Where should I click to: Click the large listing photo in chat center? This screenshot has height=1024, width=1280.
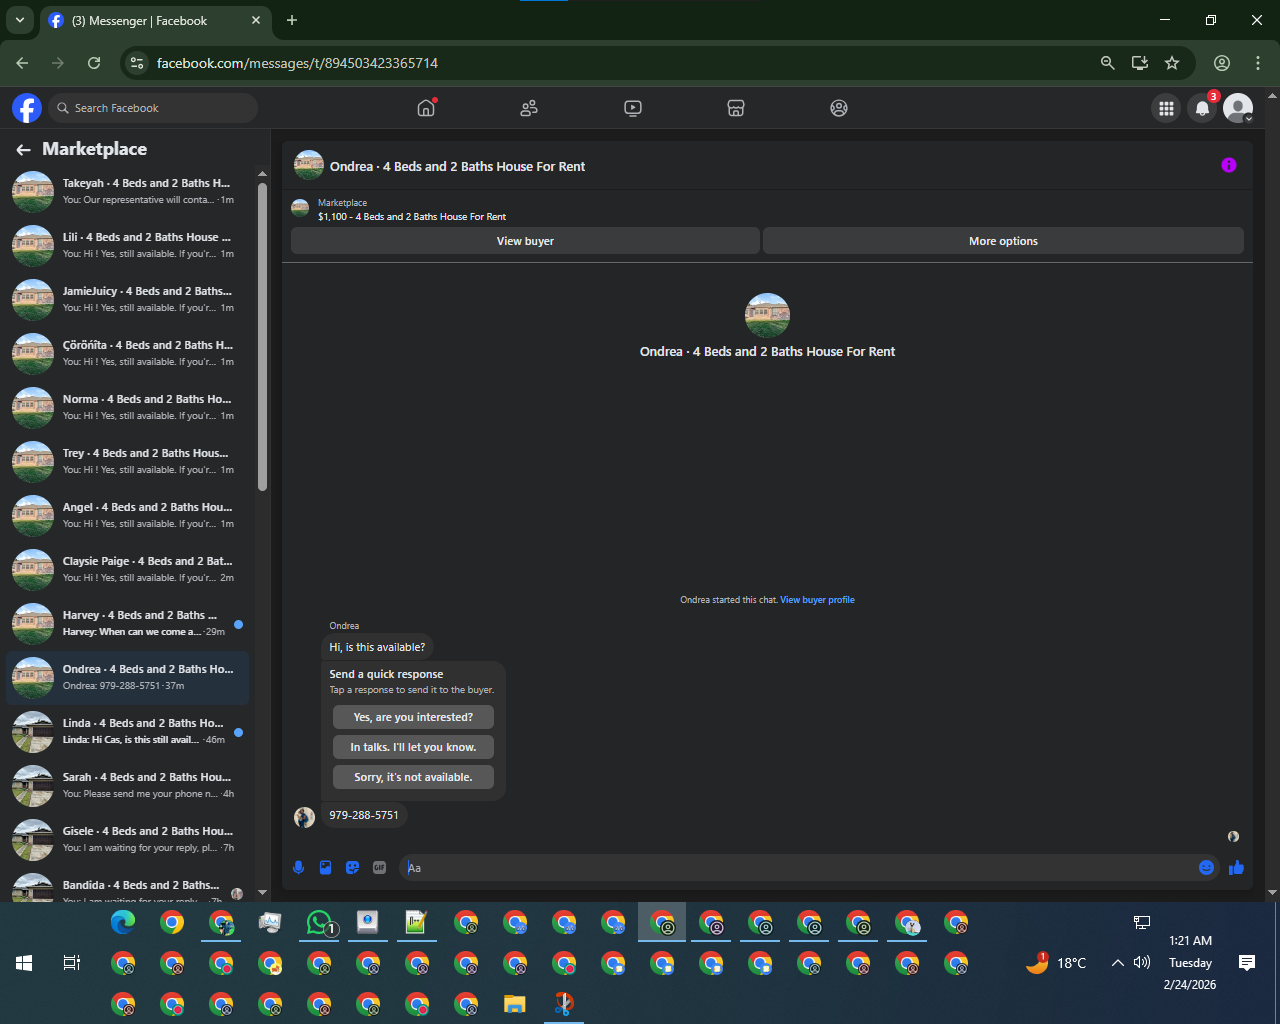pos(767,315)
